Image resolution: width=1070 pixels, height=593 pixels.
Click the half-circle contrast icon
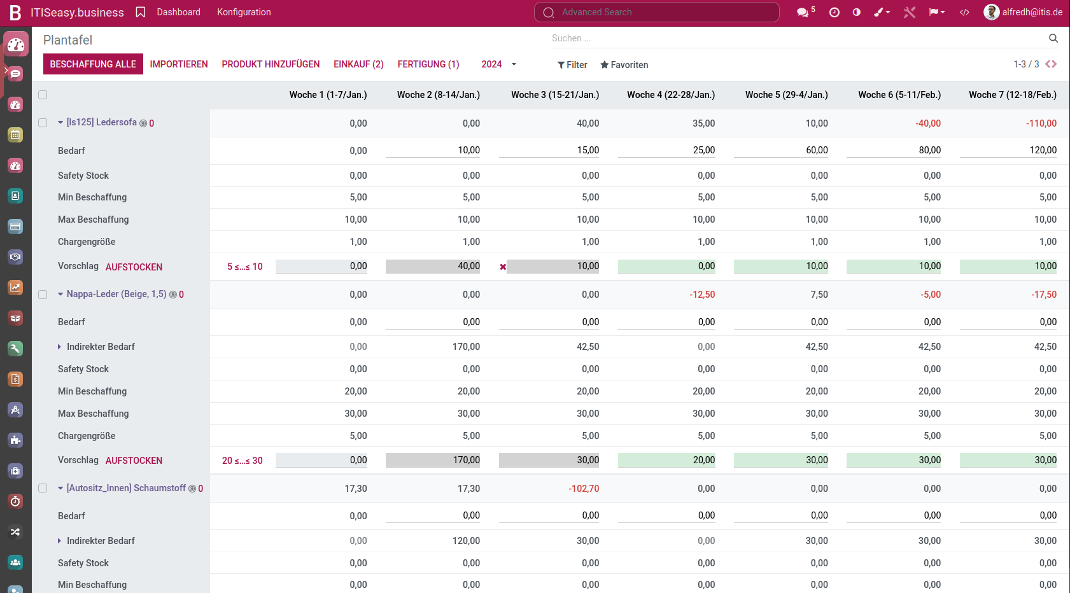click(x=856, y=12)
